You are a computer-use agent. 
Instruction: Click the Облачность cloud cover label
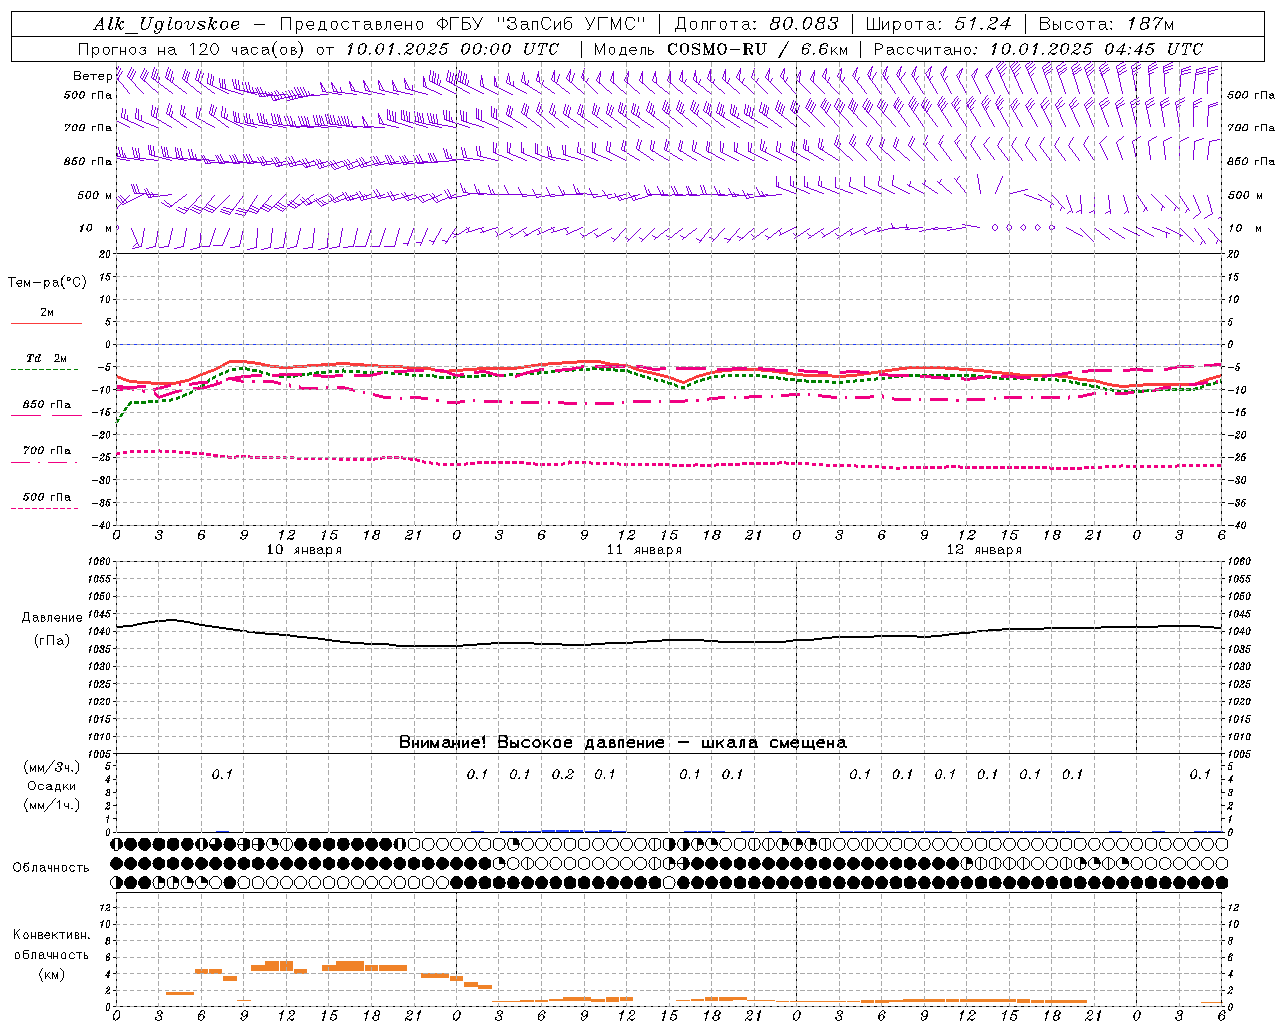tap(51, 868)
